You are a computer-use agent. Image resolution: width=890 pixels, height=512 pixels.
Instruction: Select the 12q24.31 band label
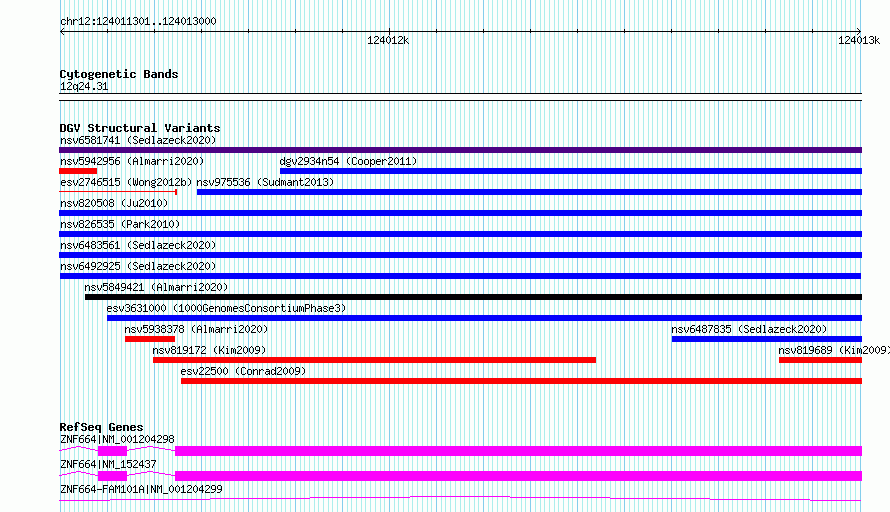(84, 86)
